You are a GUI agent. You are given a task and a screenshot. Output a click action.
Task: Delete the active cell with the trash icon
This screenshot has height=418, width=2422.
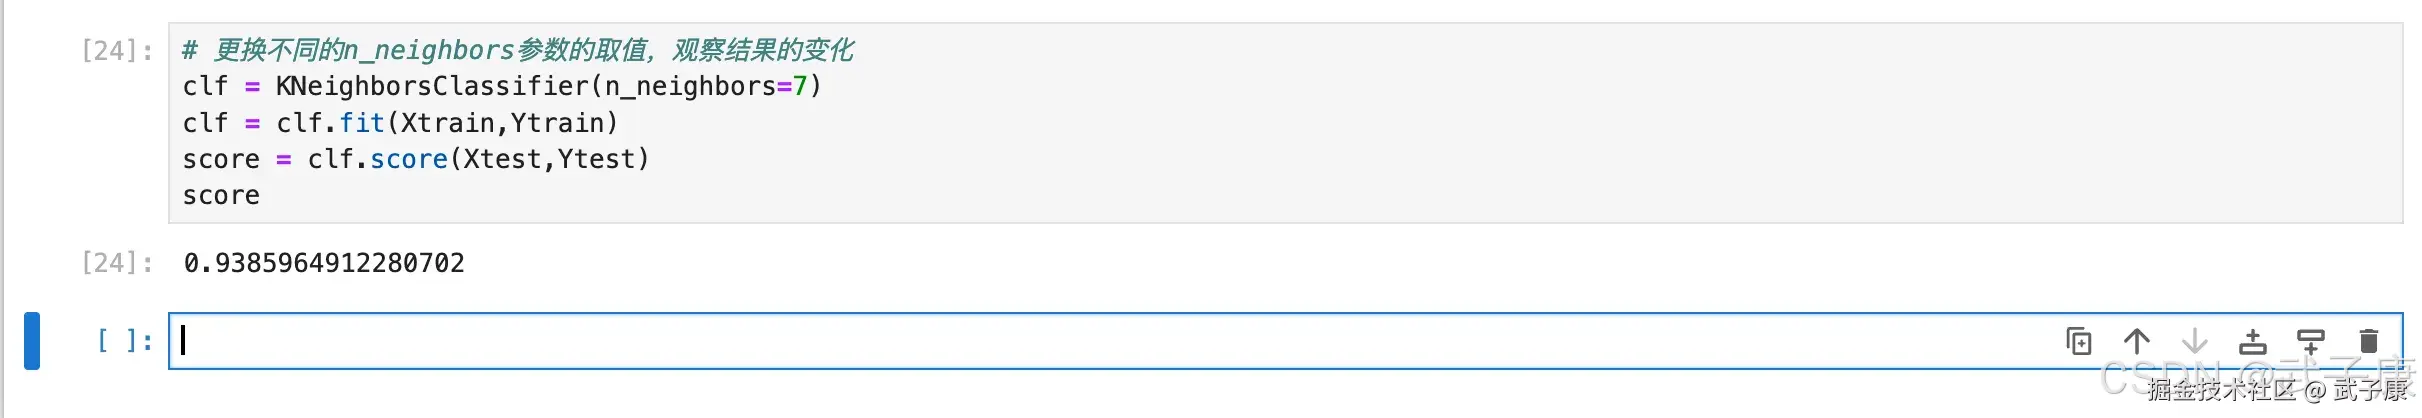2369,342
